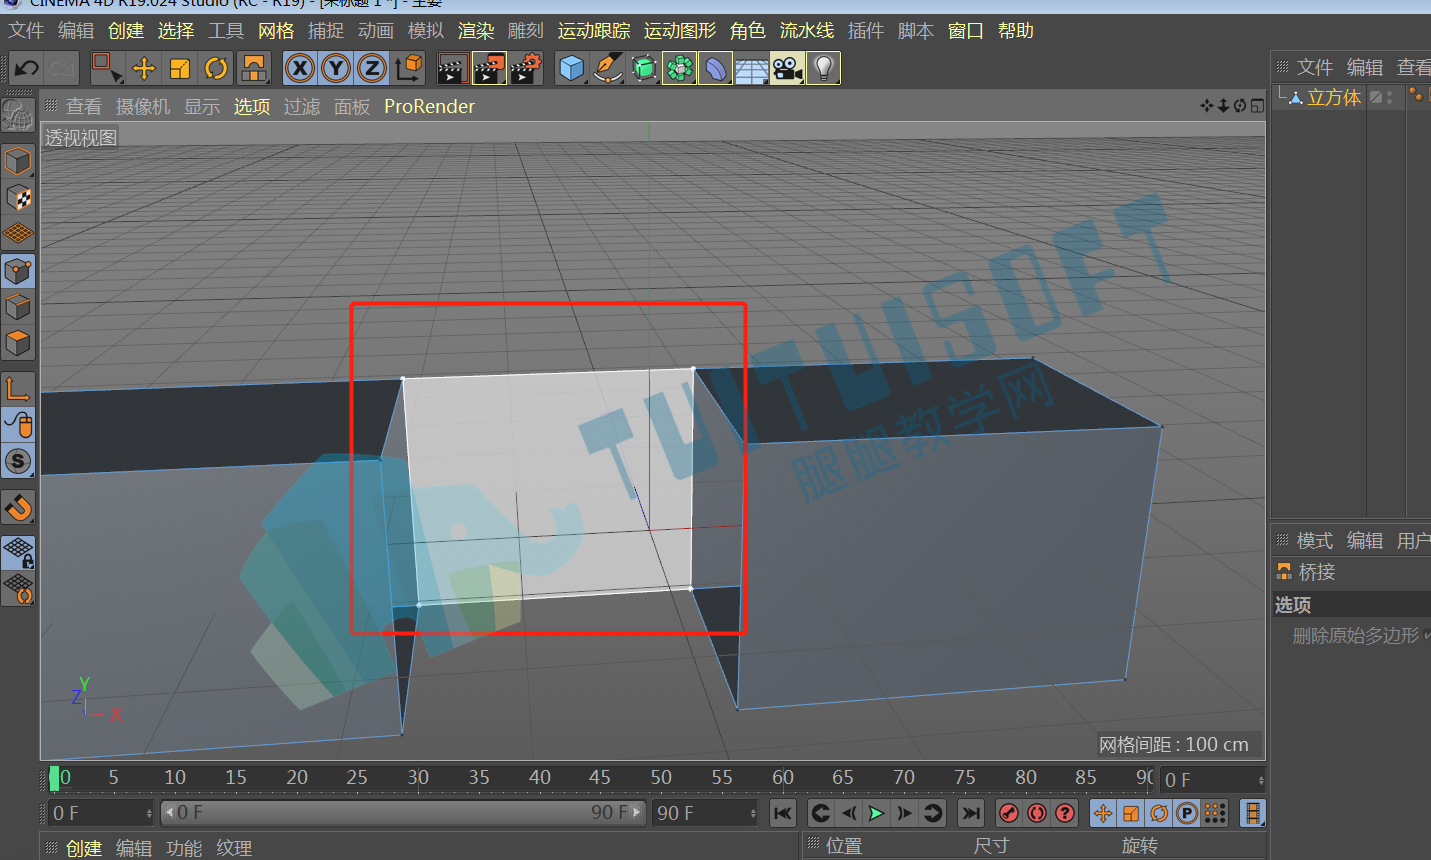Go to the end of animation
Viewport: 1431px width, 860px height.
coord(970,813)
